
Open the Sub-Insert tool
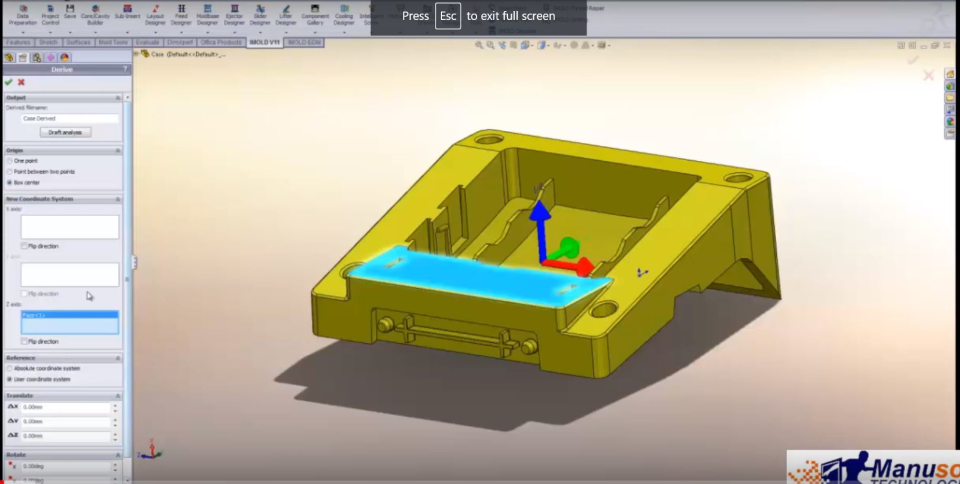pyautogui.click(x=127, y=12)
